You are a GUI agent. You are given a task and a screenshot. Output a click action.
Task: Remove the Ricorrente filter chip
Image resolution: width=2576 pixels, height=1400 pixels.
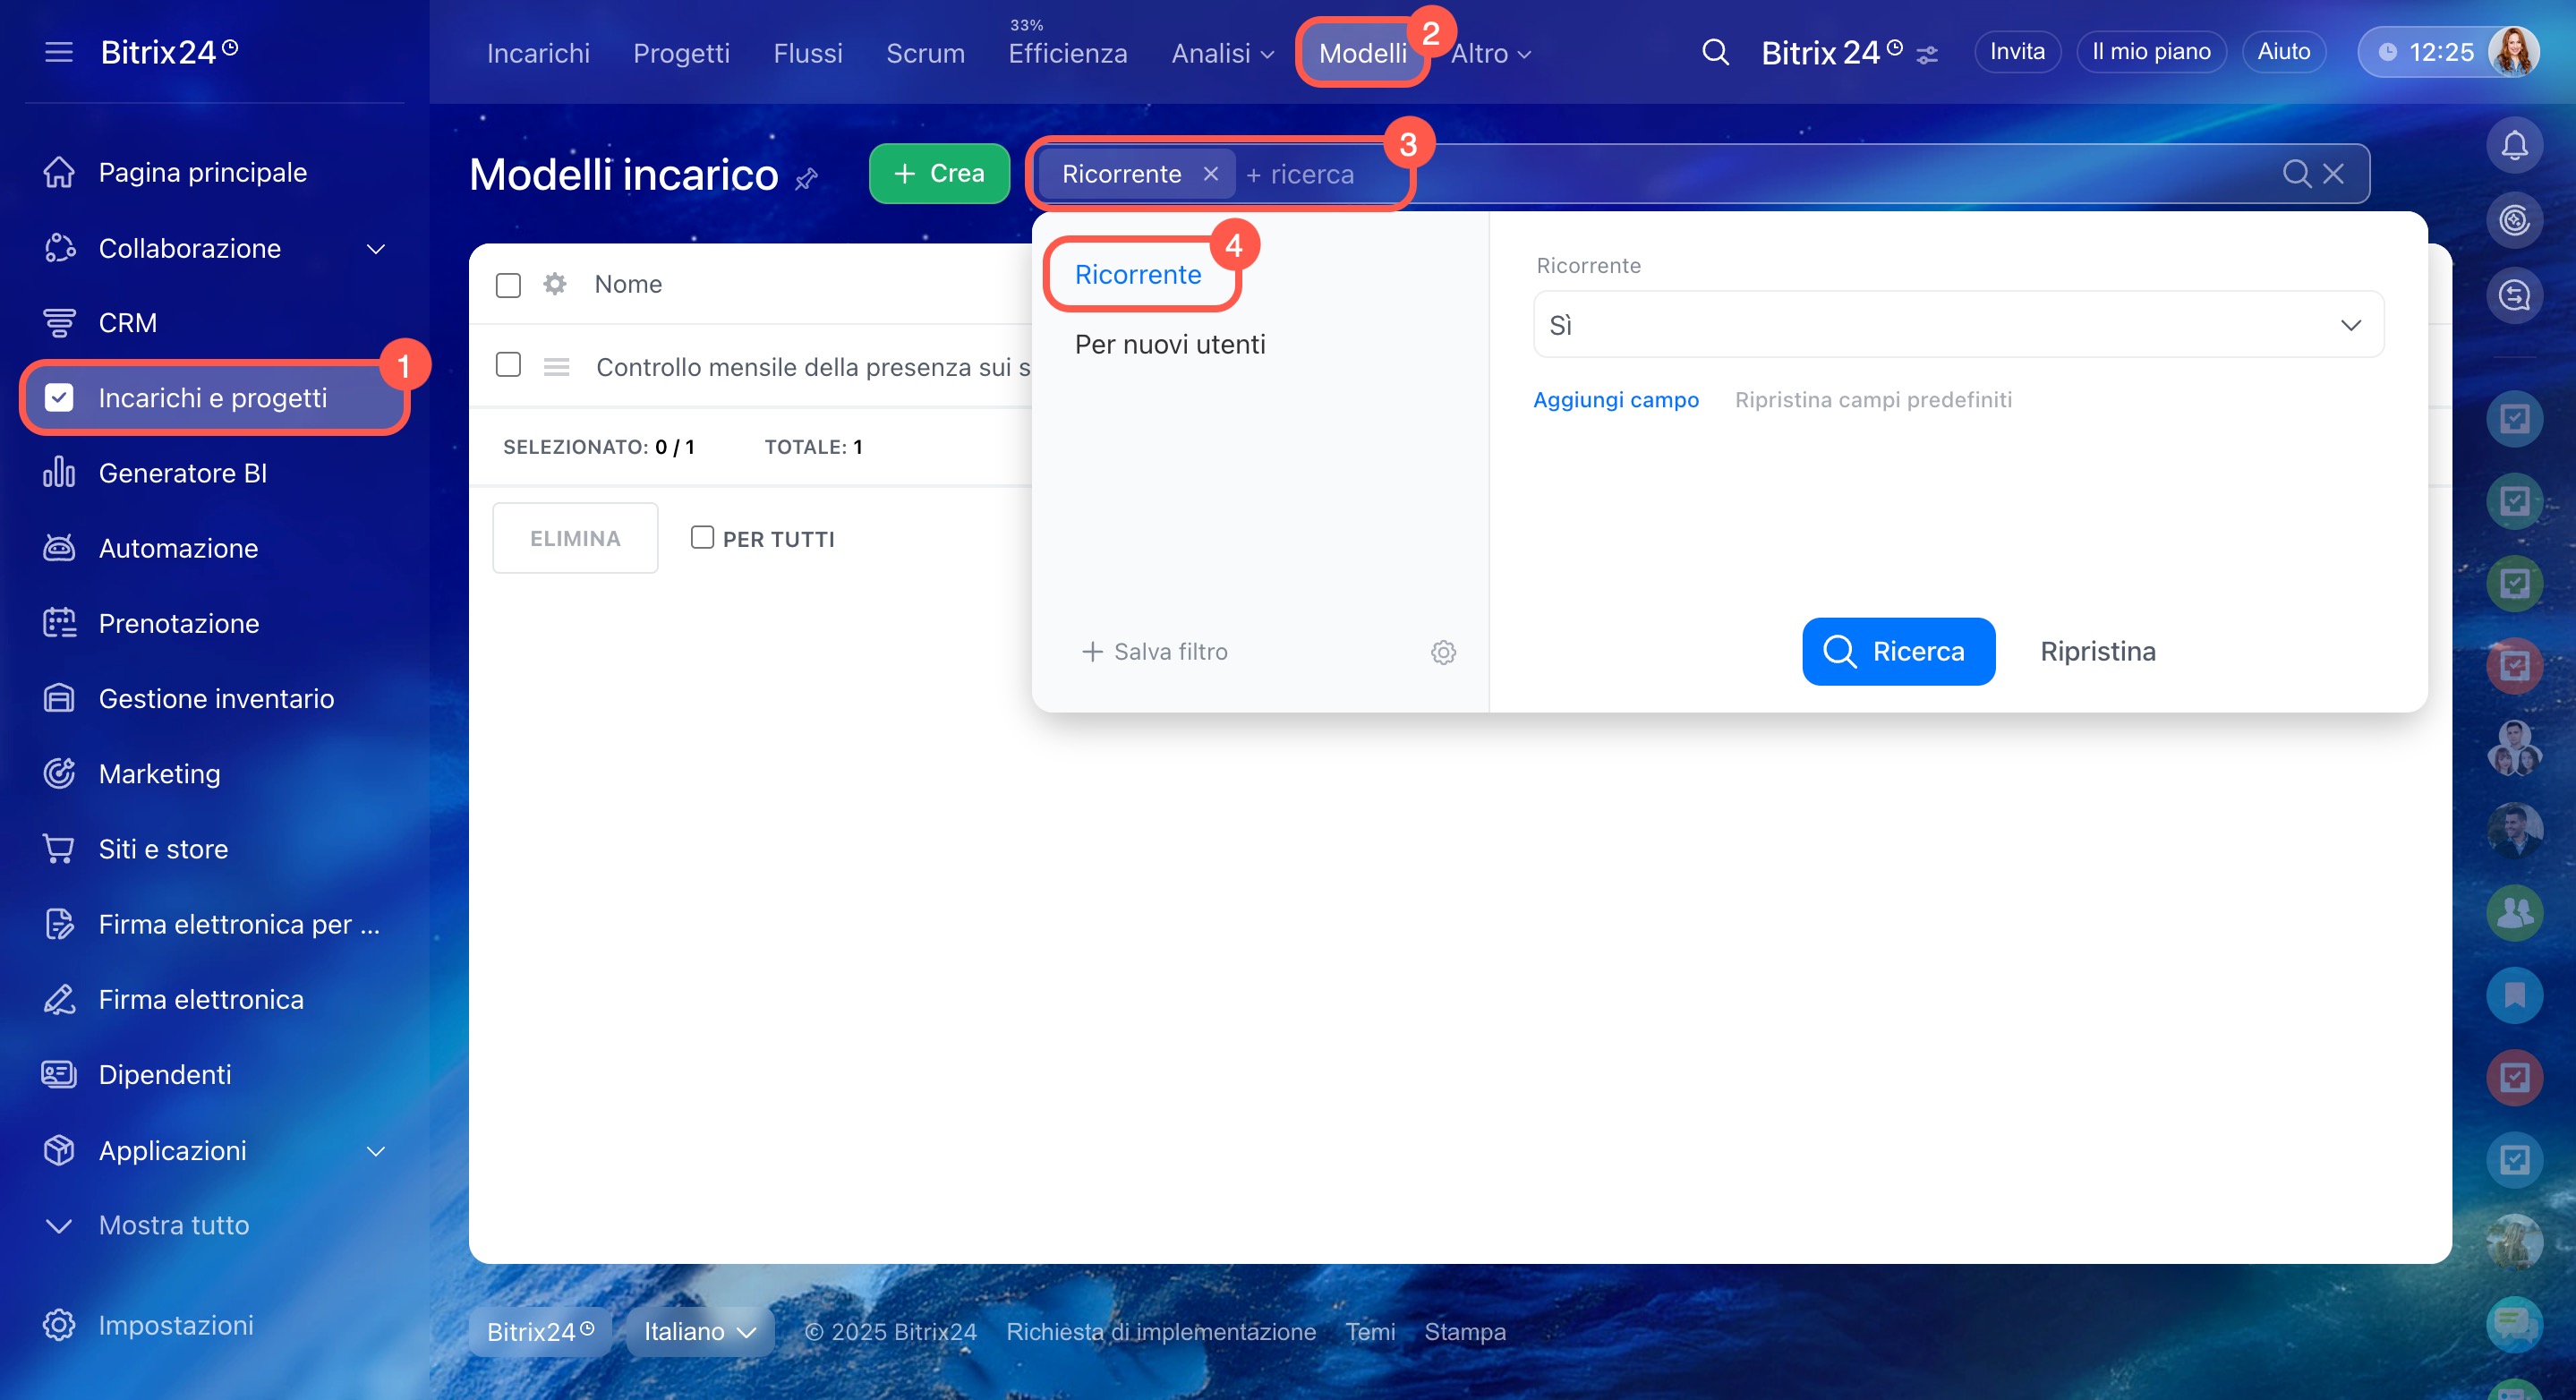pos(1211,174)
